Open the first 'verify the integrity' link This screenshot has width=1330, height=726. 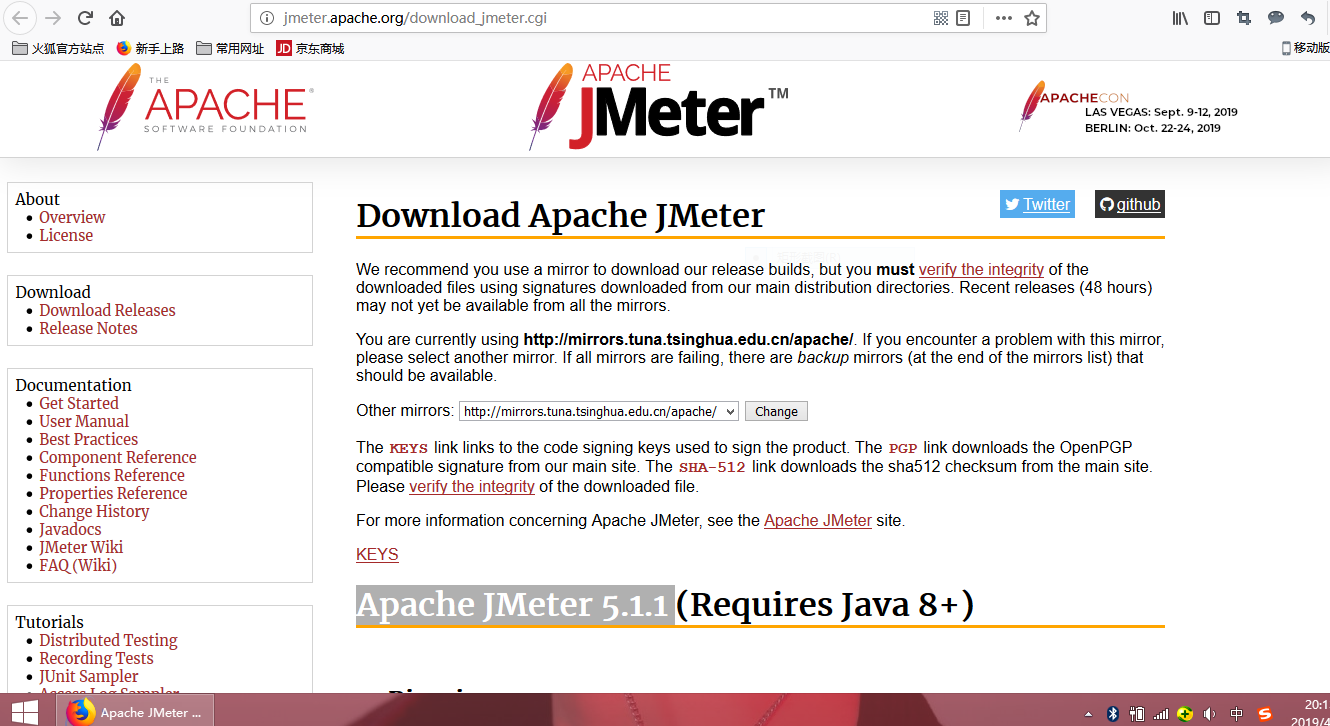pyautogui.click(x=981, y=269)
